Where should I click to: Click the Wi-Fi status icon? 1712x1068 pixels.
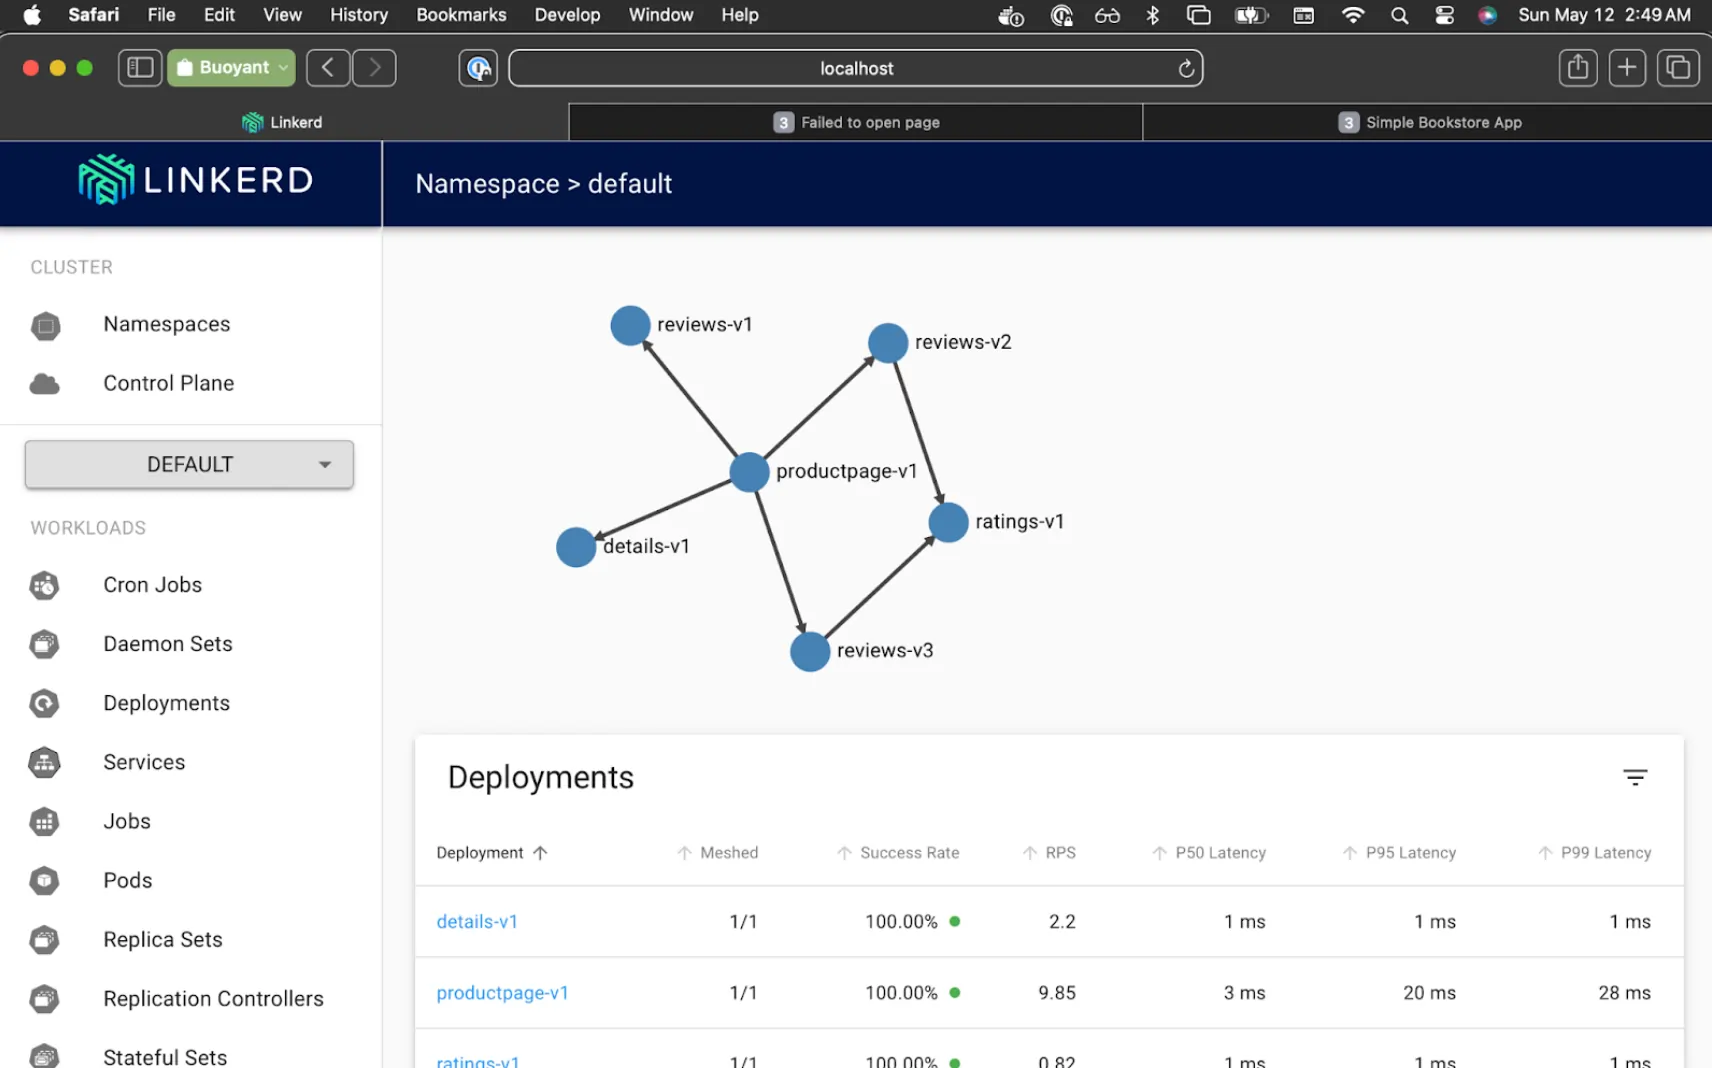[1353, 15]
